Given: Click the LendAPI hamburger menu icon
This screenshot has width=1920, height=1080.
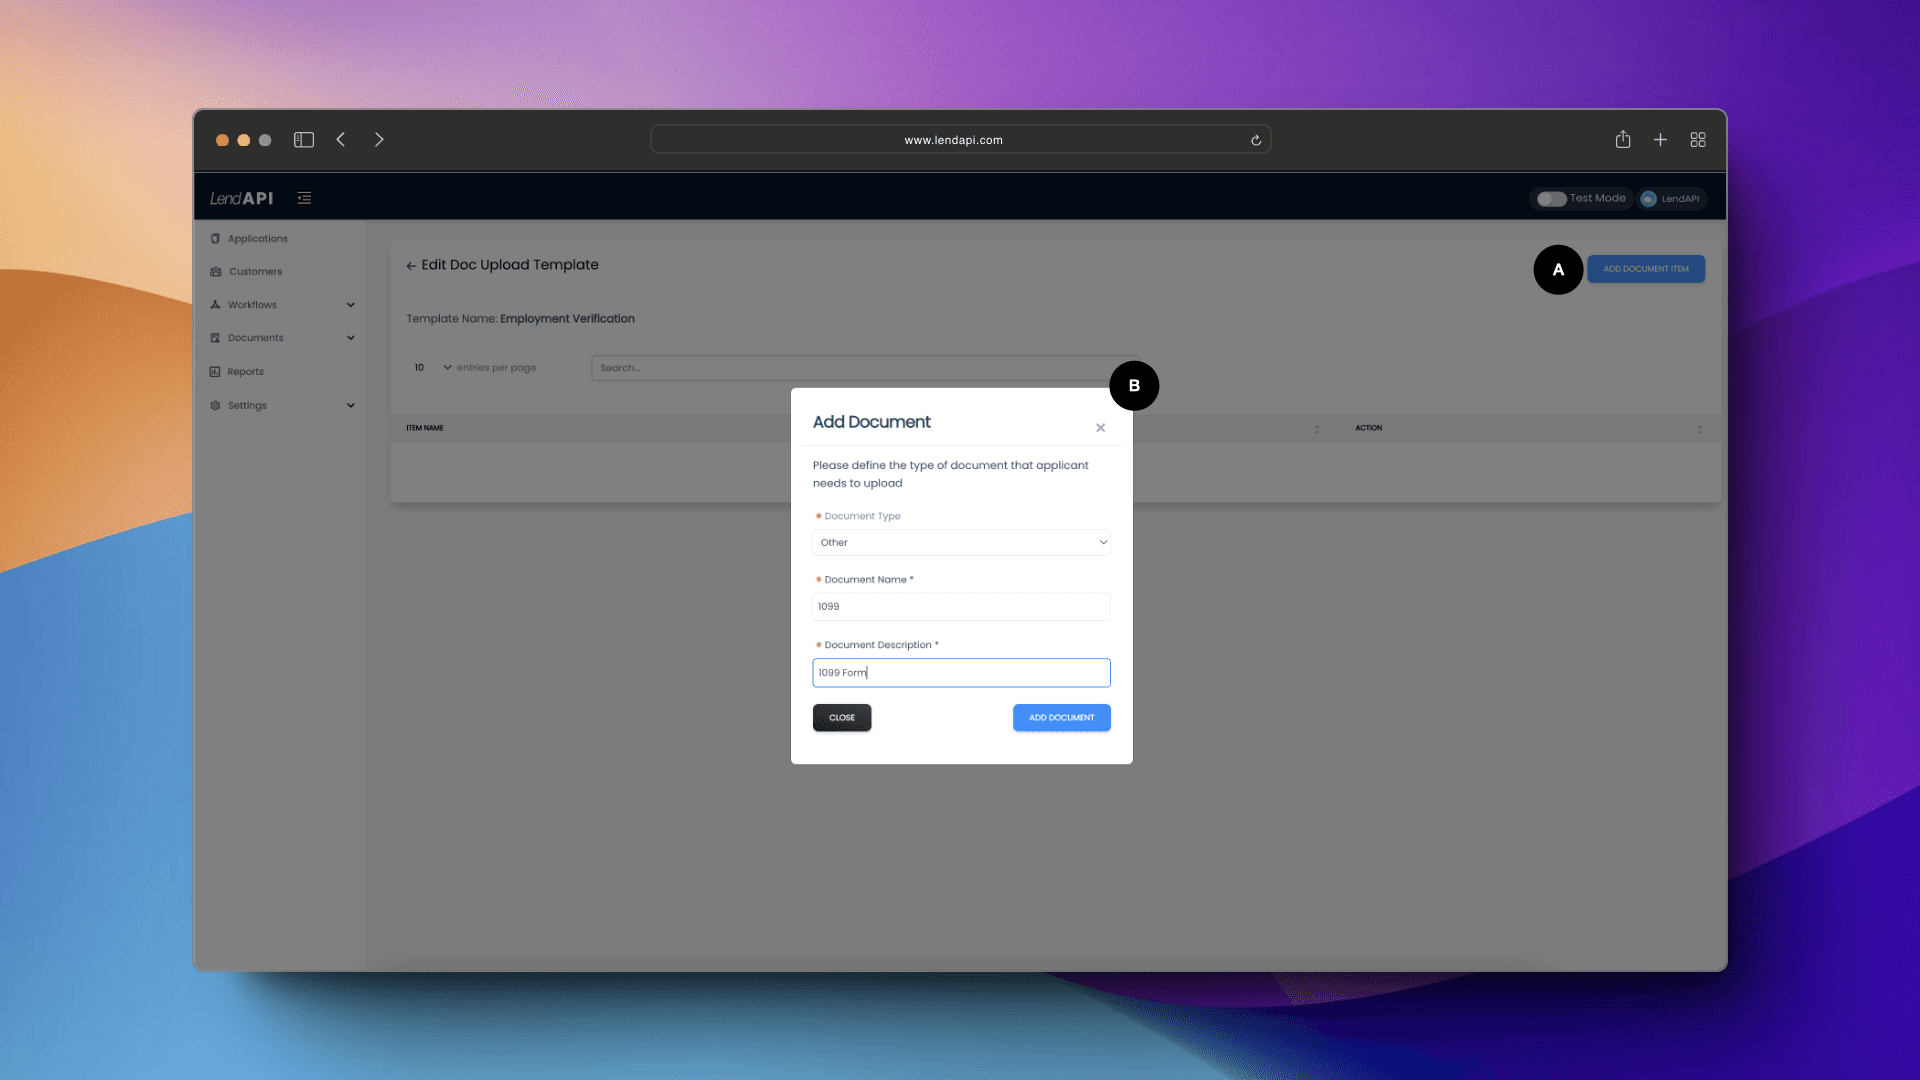Looking at the screenshot, I should (x=303, y=196).
